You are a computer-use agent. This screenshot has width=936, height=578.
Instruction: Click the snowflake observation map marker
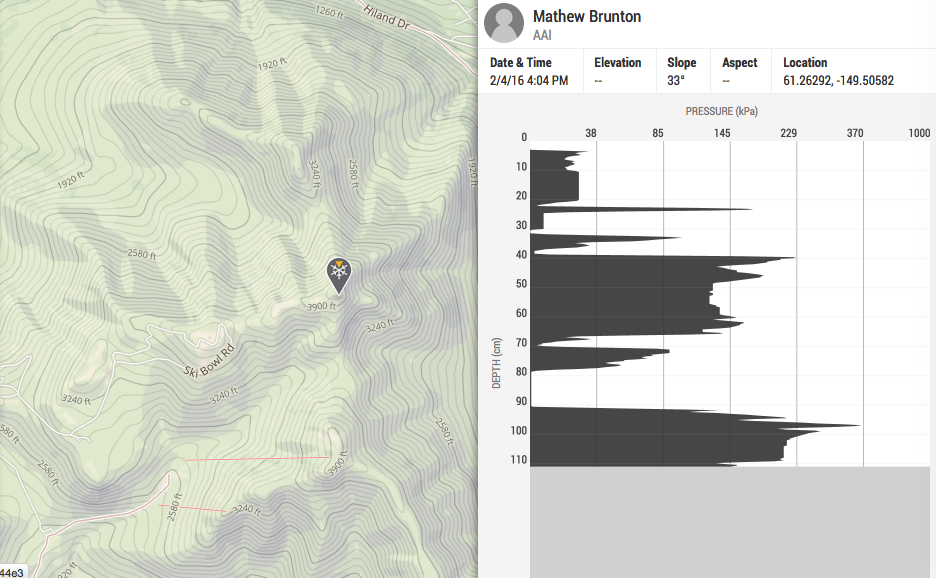coord(339,275)
